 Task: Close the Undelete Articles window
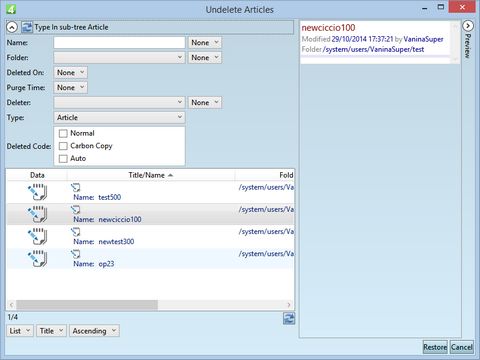pos(462,7)
